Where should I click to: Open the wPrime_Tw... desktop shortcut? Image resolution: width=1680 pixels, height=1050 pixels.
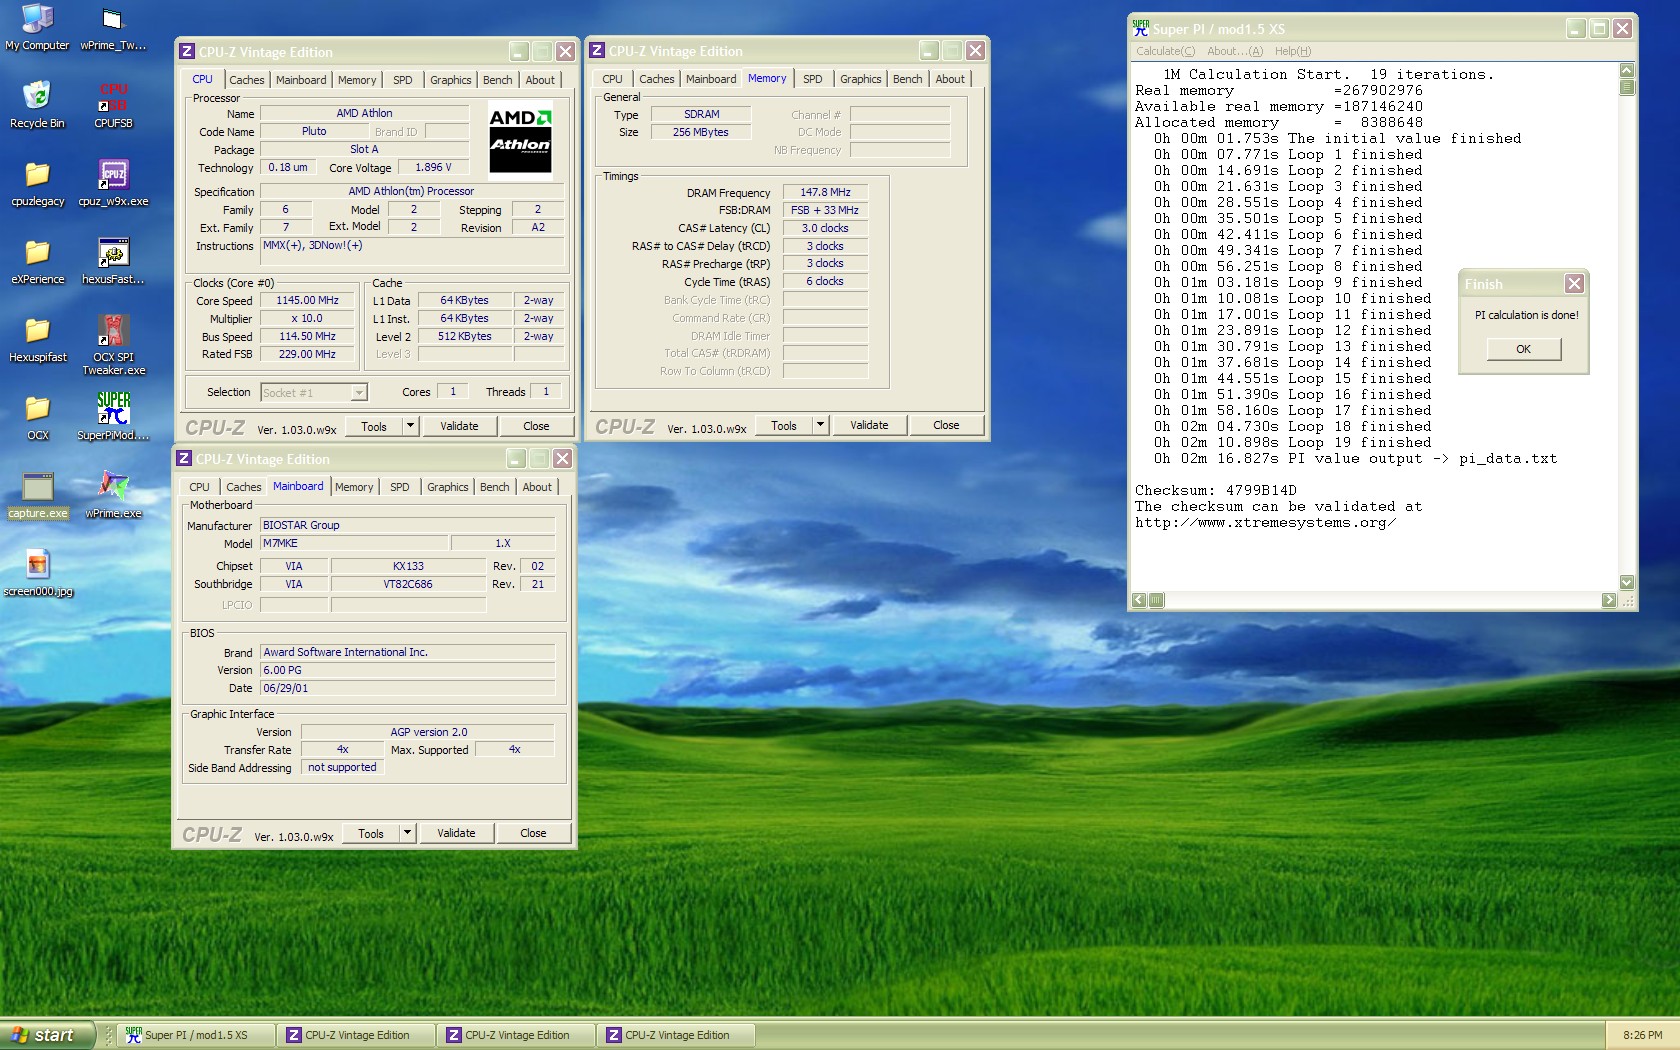tap(113, 27)
